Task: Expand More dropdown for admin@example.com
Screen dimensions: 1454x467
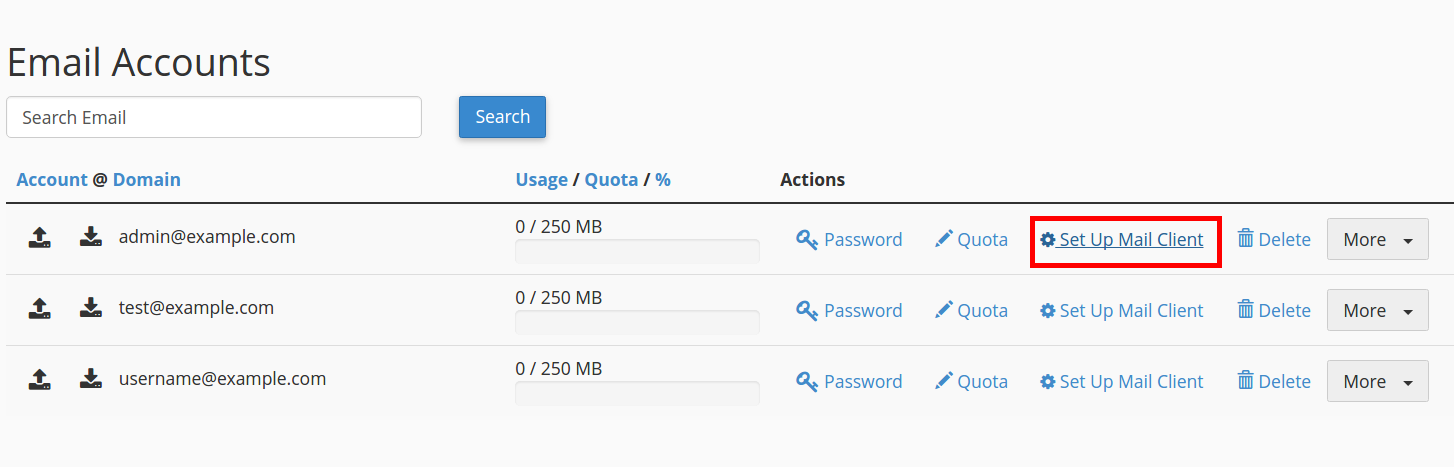Action: pos(1377,240)
